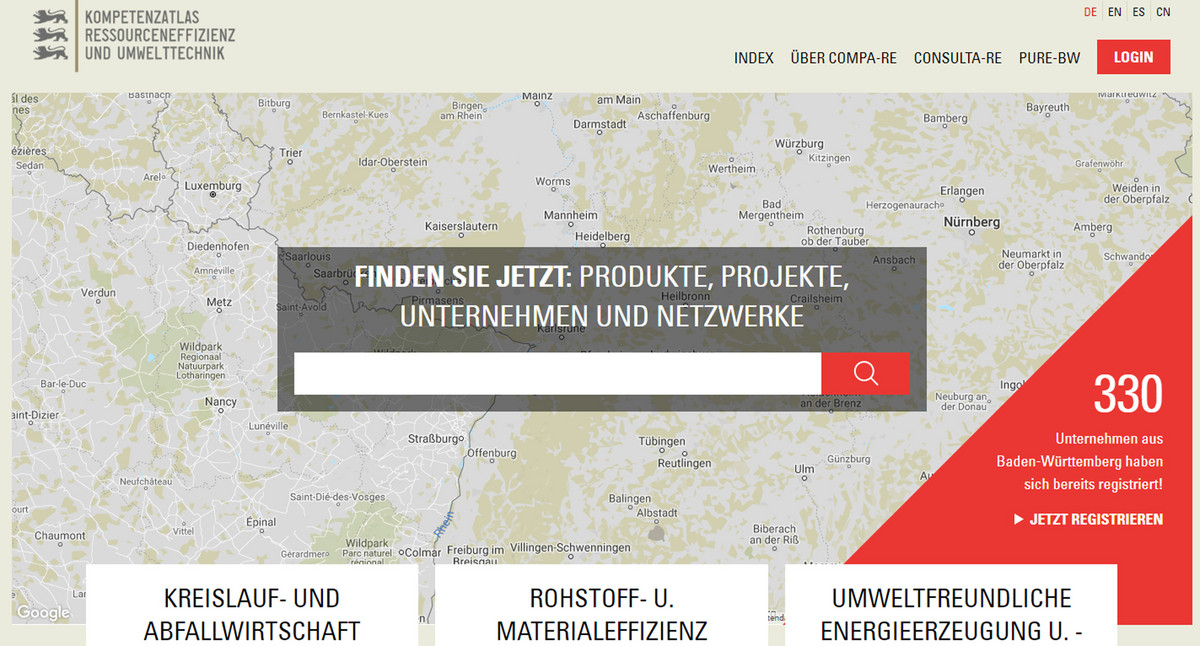Click Offenburg label on the map

coord(492,453)
